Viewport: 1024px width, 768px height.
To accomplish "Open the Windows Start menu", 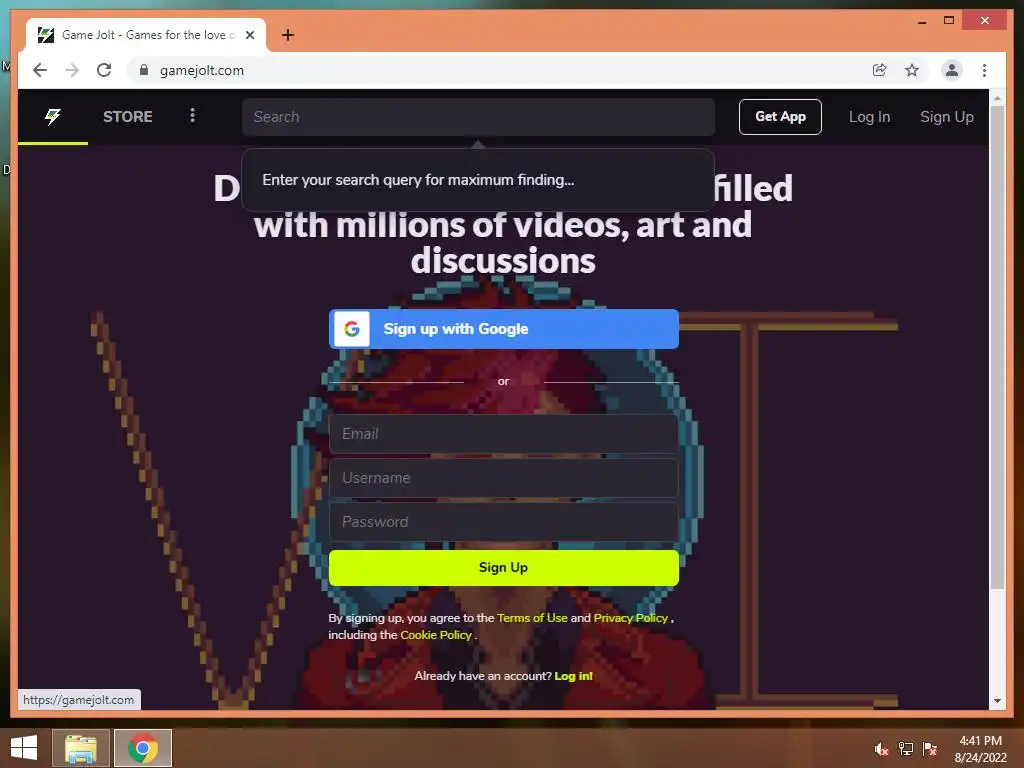I will point(24,748).
